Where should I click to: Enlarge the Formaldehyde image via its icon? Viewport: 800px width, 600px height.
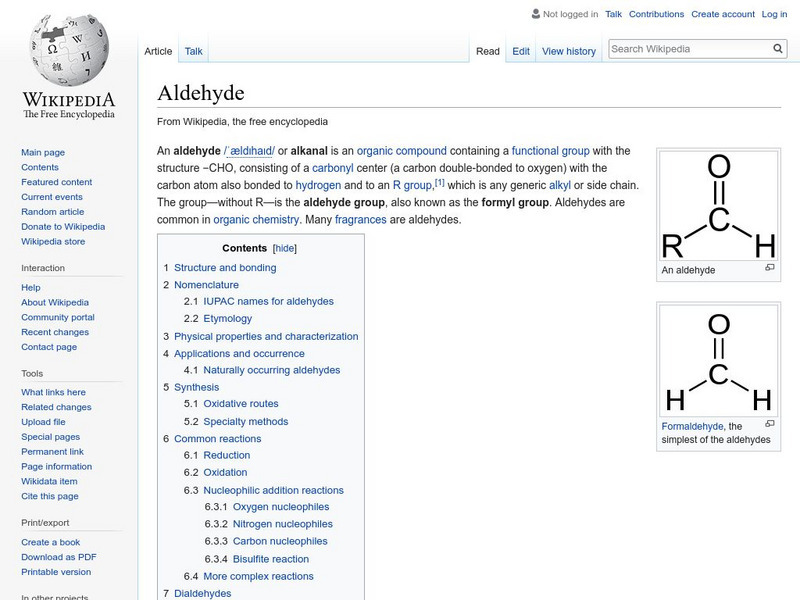point(770,423)
